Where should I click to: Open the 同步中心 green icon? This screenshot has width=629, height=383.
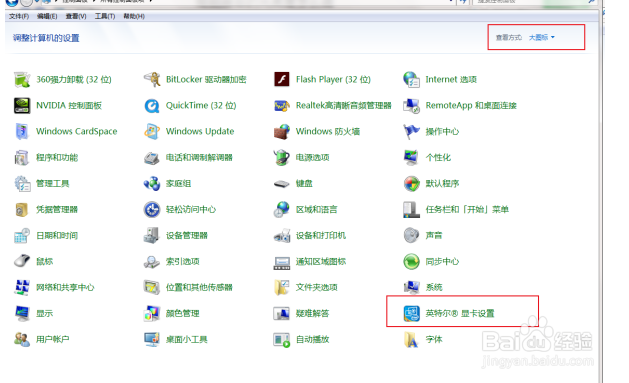412,261
